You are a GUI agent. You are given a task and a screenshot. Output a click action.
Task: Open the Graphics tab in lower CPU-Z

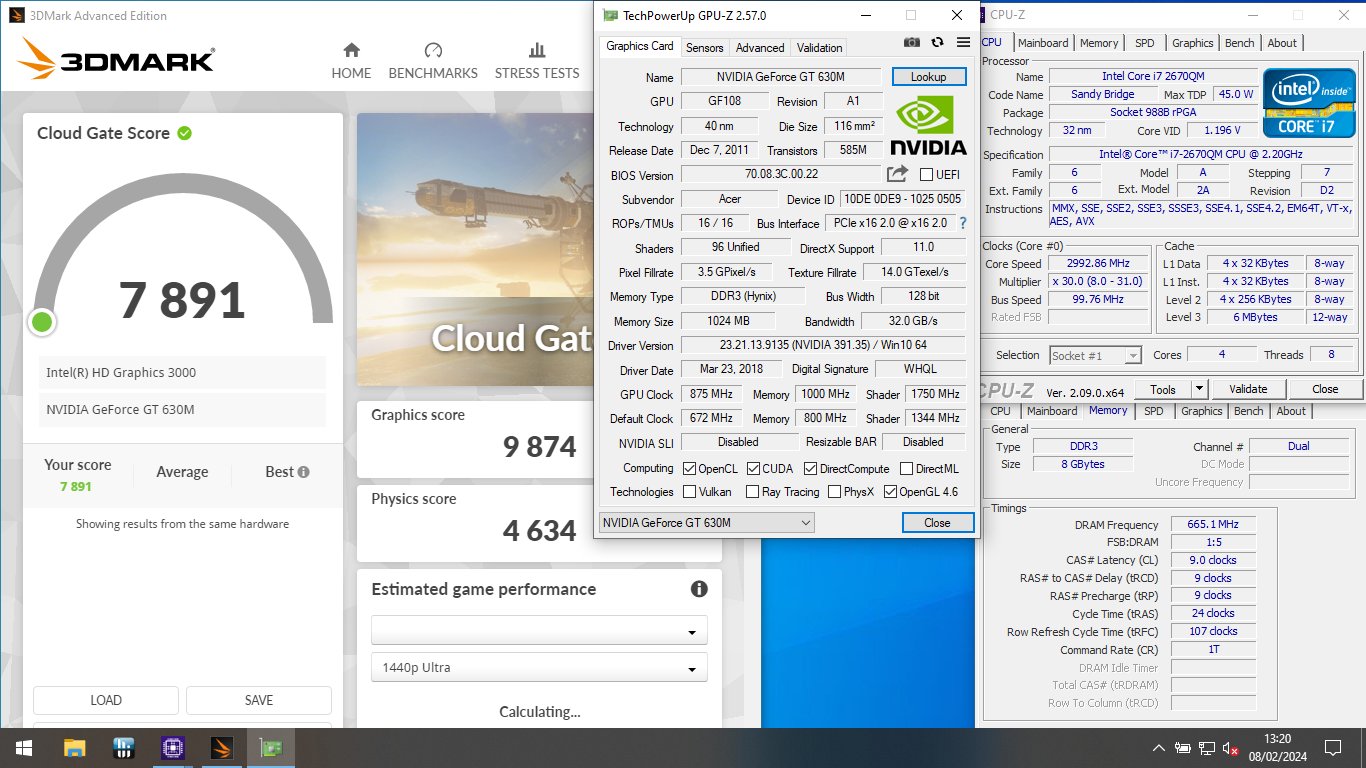(x=1201, y=411)
